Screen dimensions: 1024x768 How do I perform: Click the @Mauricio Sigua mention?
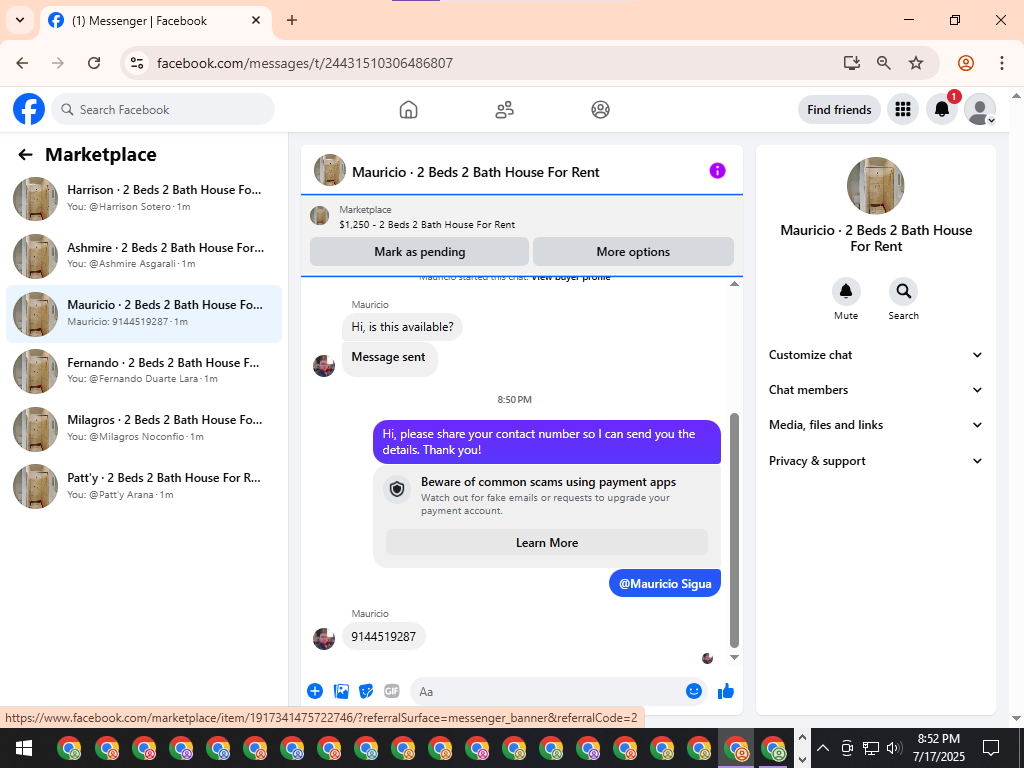pos(665,584)
